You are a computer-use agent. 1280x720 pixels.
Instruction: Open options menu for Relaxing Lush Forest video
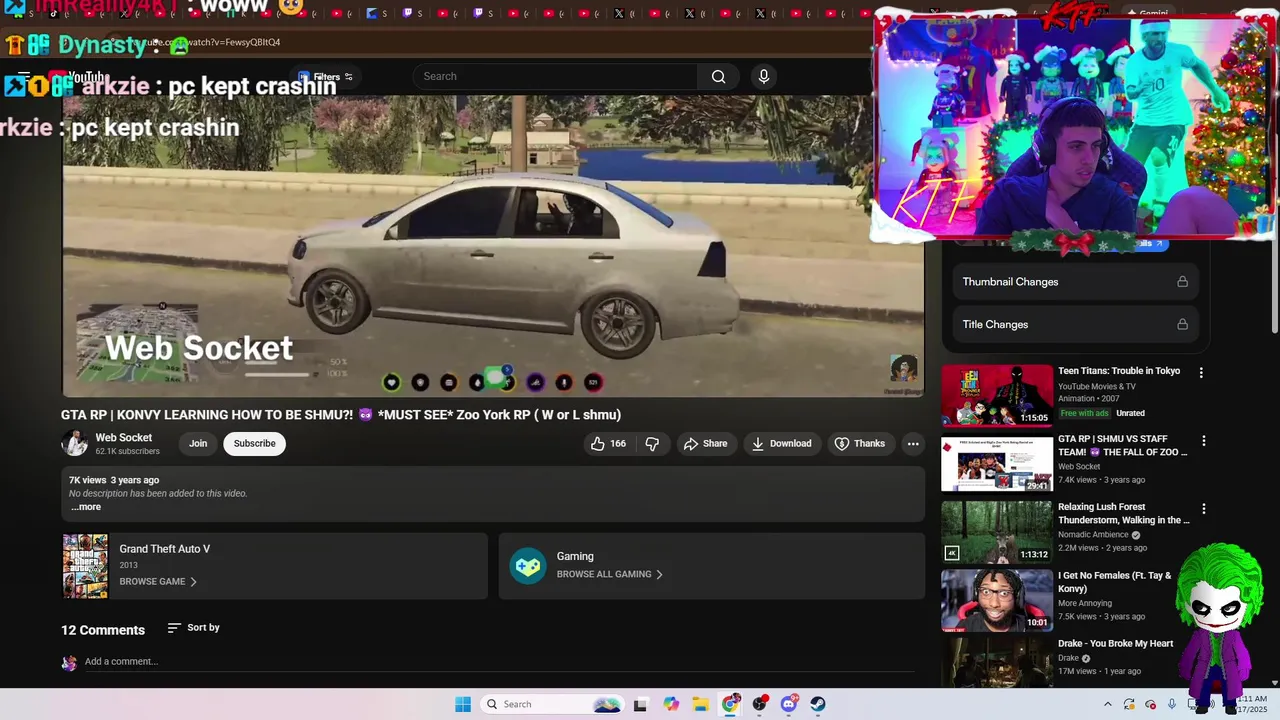point(1203,509)
